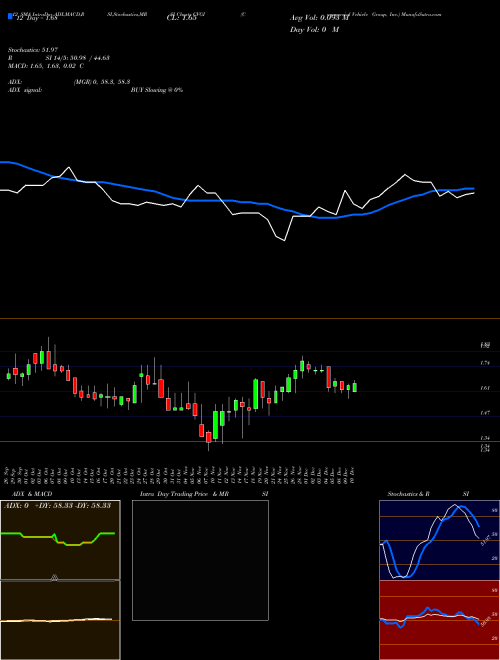Click the 'Stochastics: 51.97' reading
500x660 pixels.
(31, 50)
